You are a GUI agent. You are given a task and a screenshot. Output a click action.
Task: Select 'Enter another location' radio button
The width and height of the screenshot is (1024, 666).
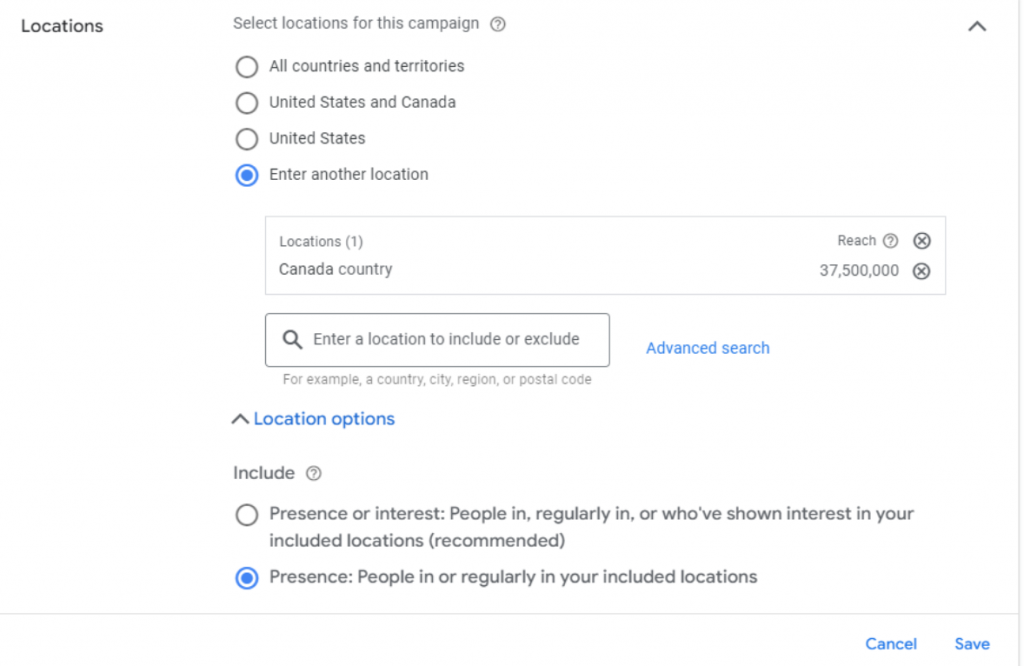(x=246, y=175)
